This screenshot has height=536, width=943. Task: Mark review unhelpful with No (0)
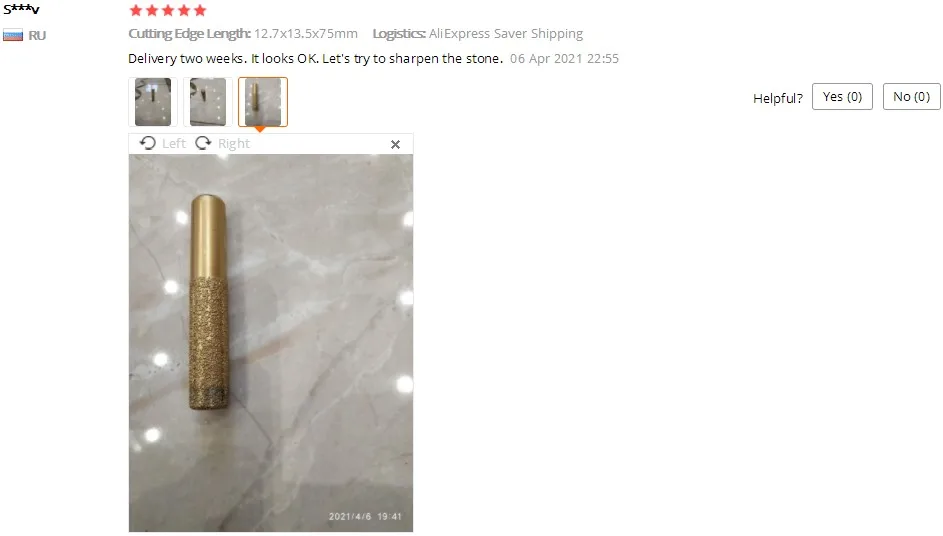[911, 97]
